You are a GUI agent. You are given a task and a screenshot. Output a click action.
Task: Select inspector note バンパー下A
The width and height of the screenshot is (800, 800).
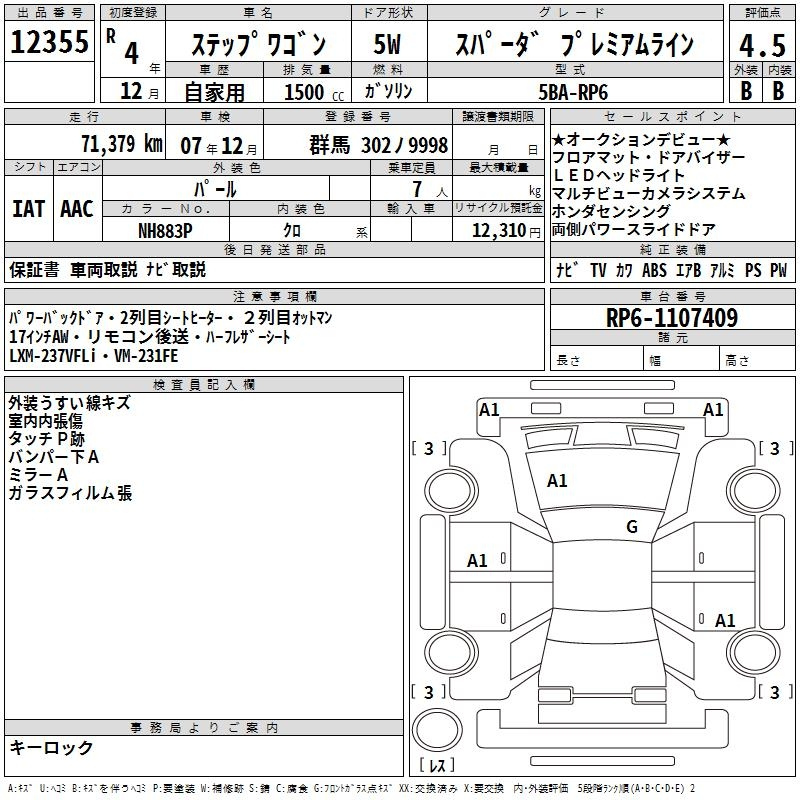(x=54, y=457)
